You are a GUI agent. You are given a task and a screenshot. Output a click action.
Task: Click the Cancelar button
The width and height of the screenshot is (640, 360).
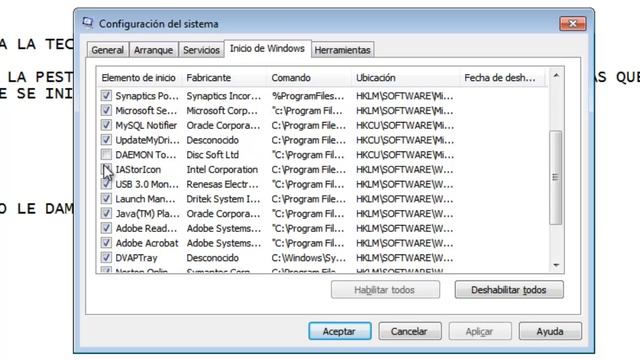tap(410, 331)
